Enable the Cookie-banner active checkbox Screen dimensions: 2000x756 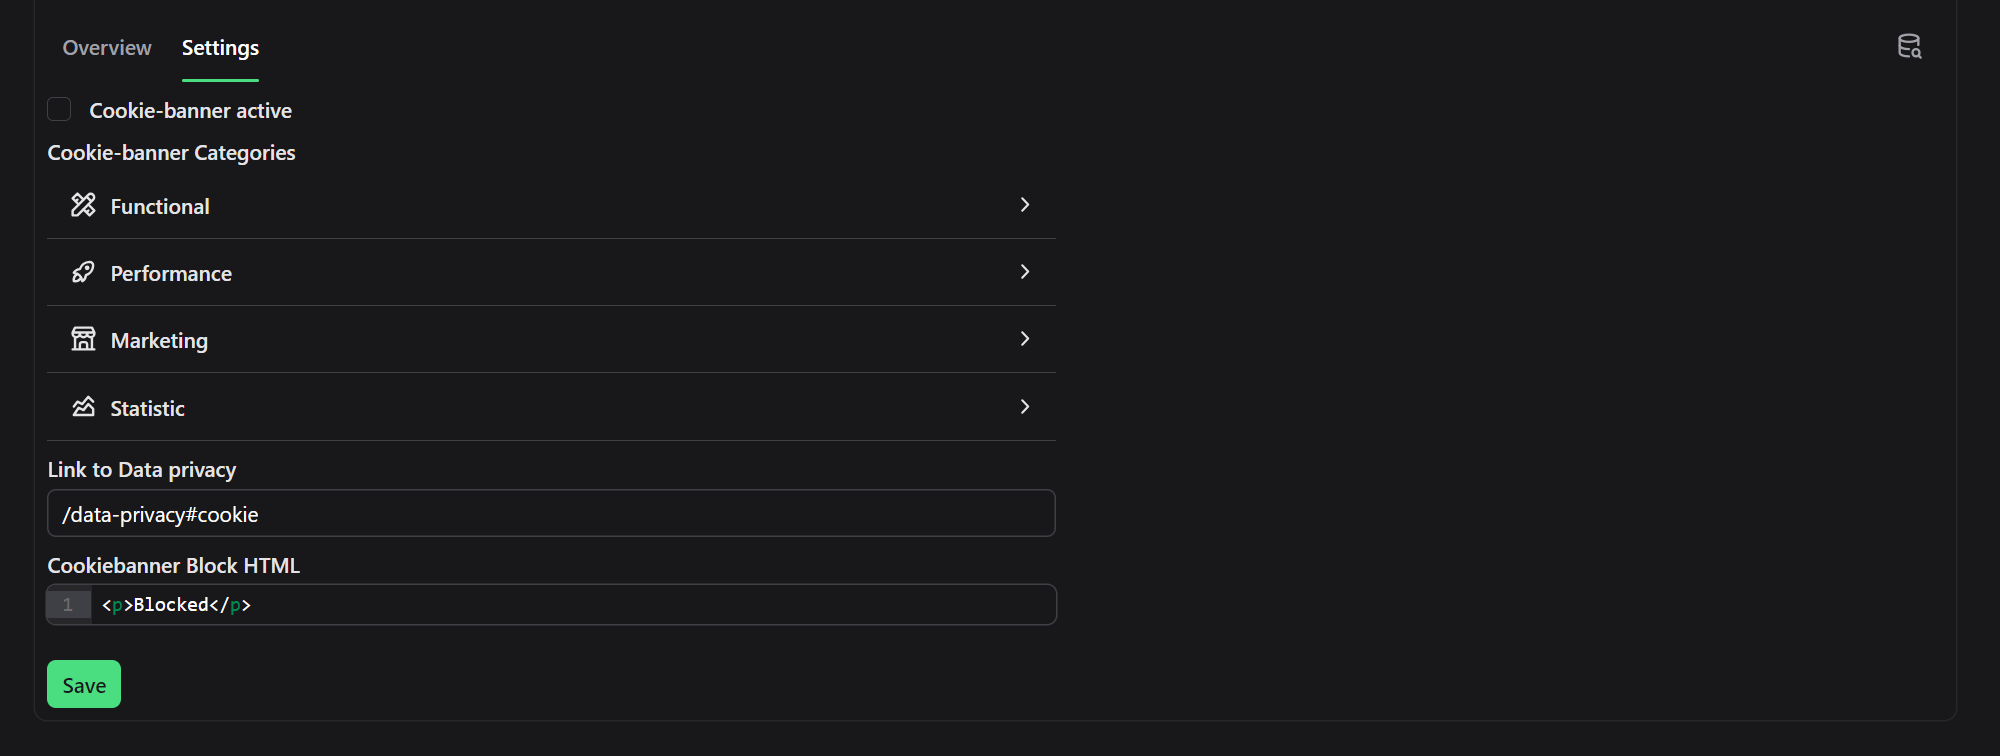coord(59,109)
